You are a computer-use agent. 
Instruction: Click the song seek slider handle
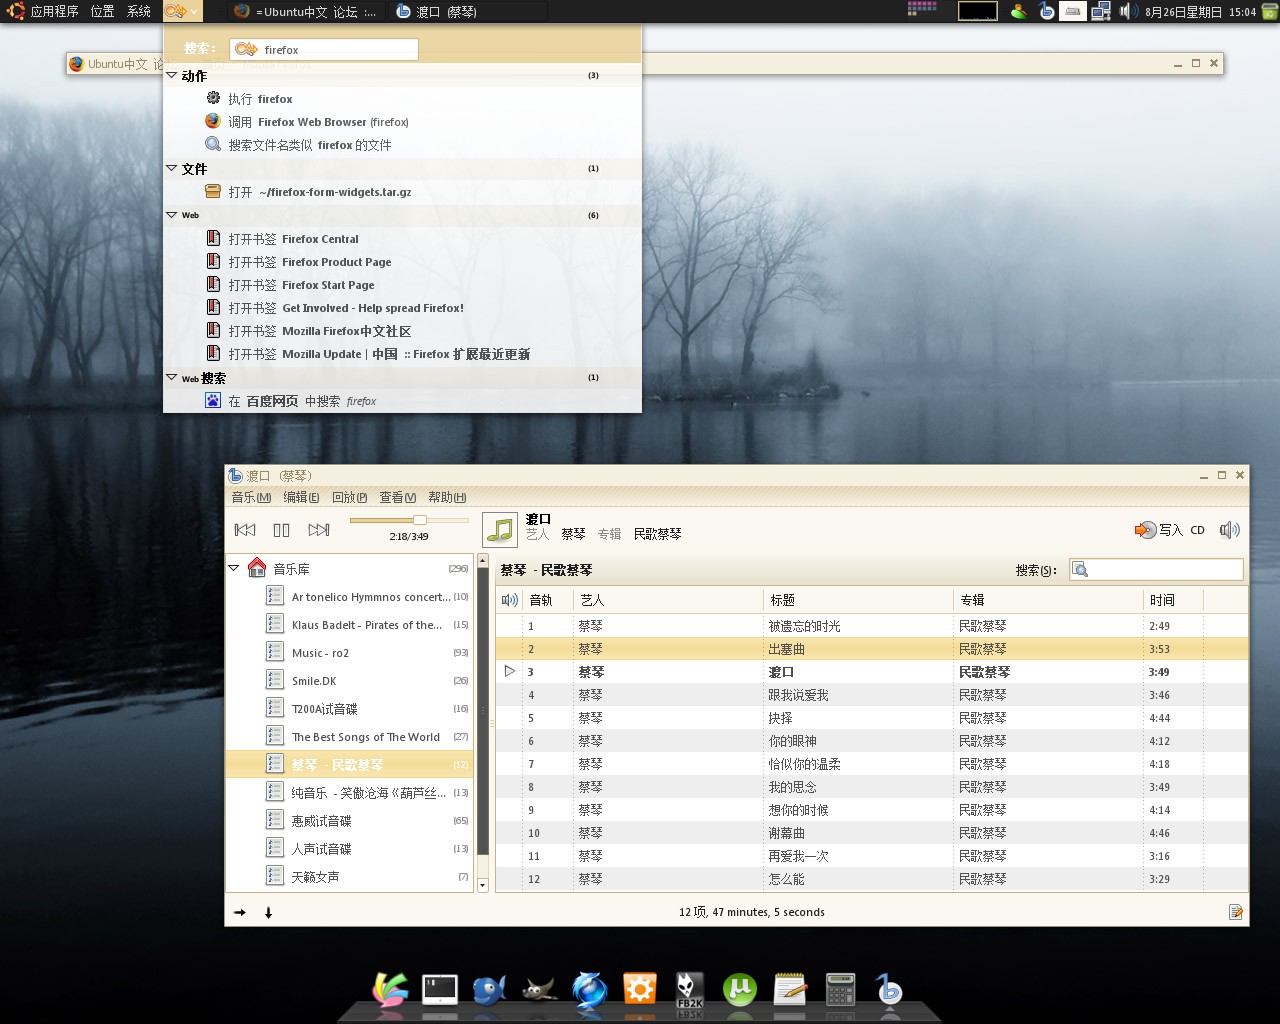(420, 520)
